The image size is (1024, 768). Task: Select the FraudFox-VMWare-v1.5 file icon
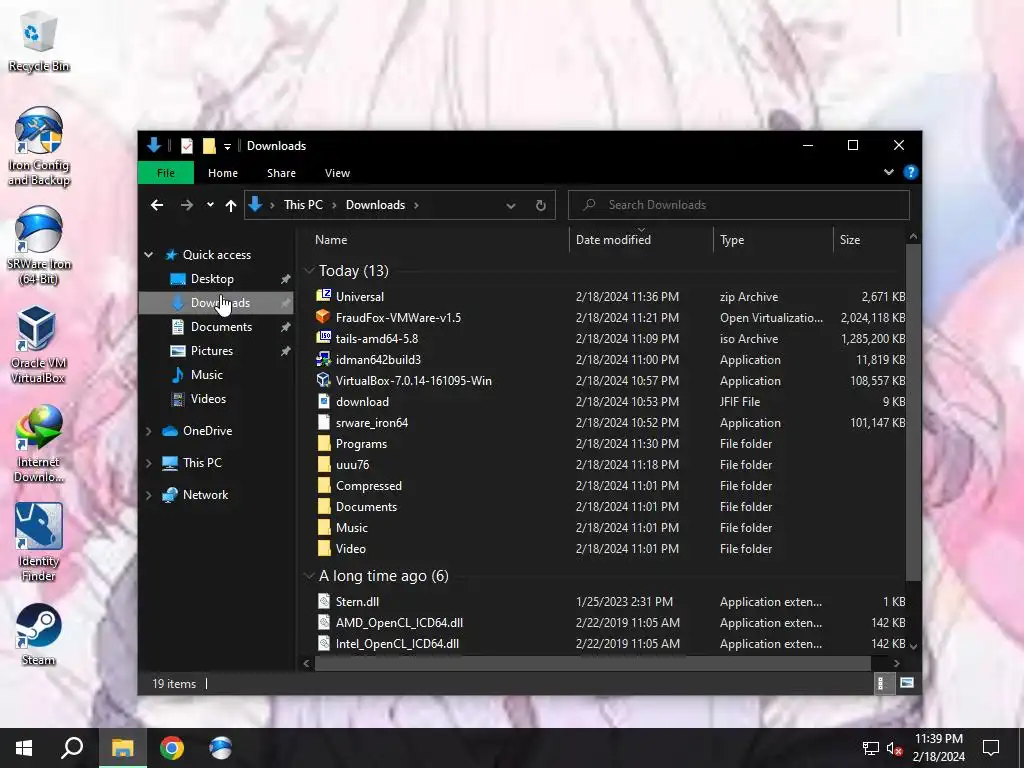323,317
